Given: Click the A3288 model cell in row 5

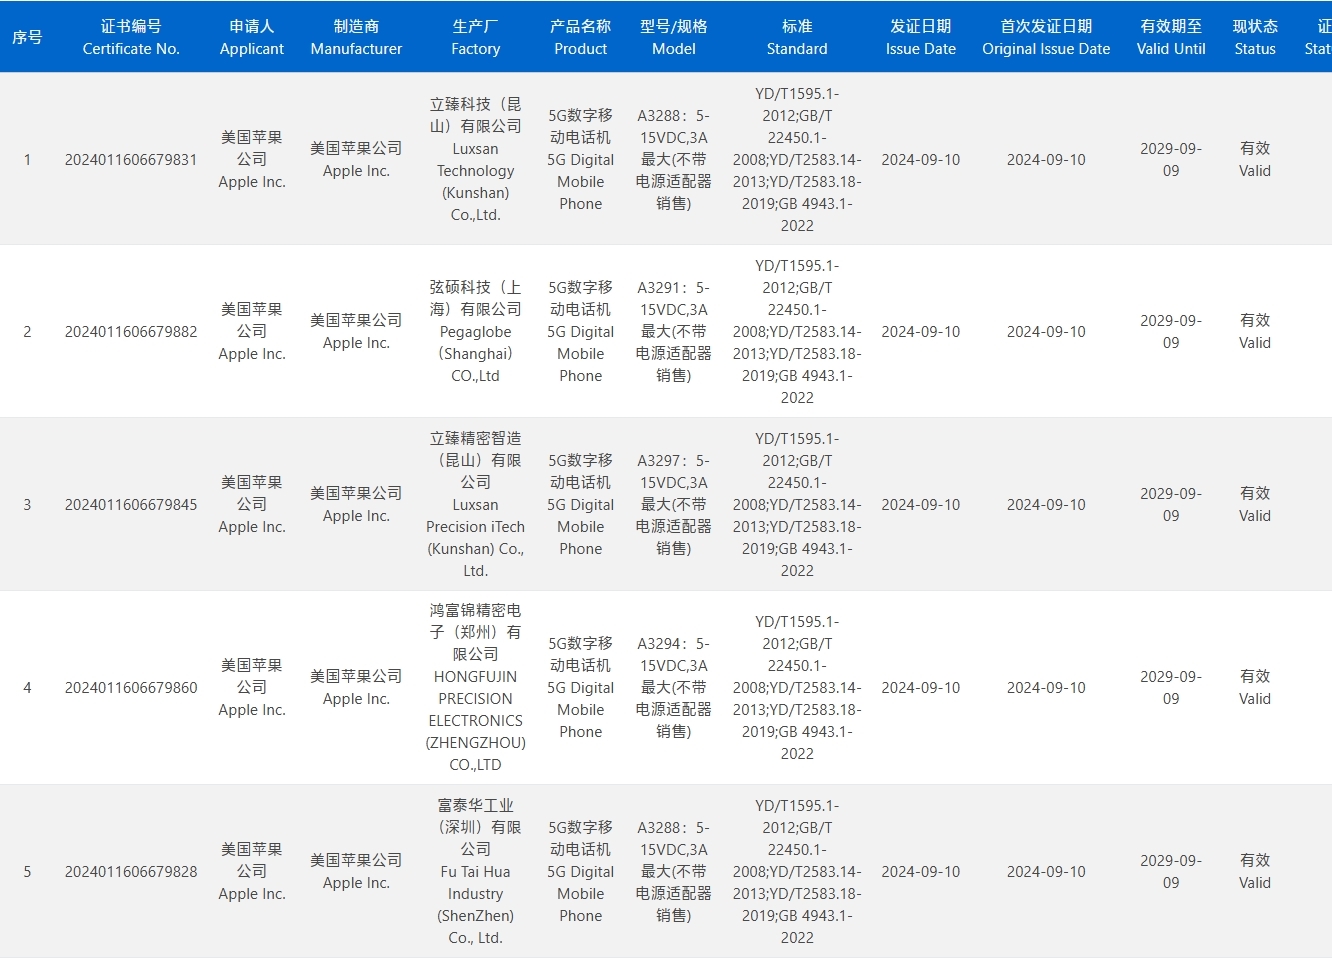Looking at the screenshot, I should point(674,872).
